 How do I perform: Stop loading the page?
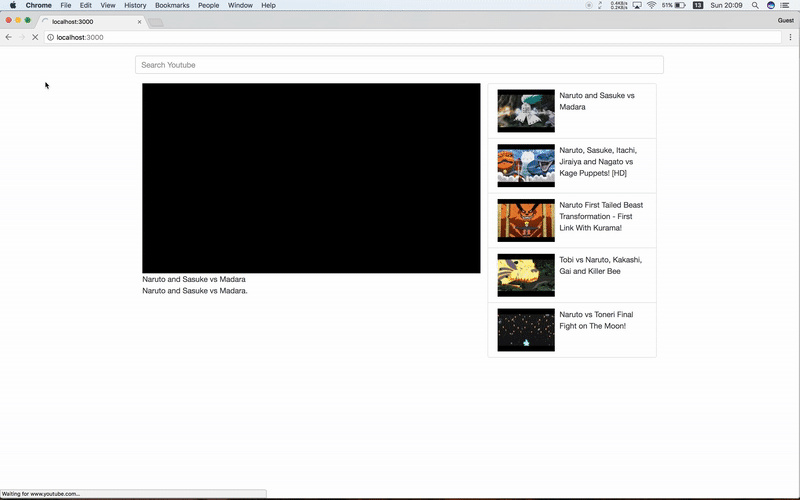(x=34, y=37)
